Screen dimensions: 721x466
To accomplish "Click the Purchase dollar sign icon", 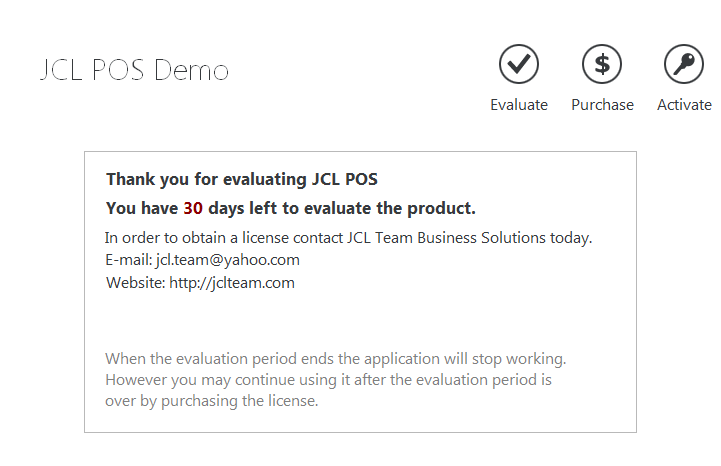I will (x=602, y=65).
